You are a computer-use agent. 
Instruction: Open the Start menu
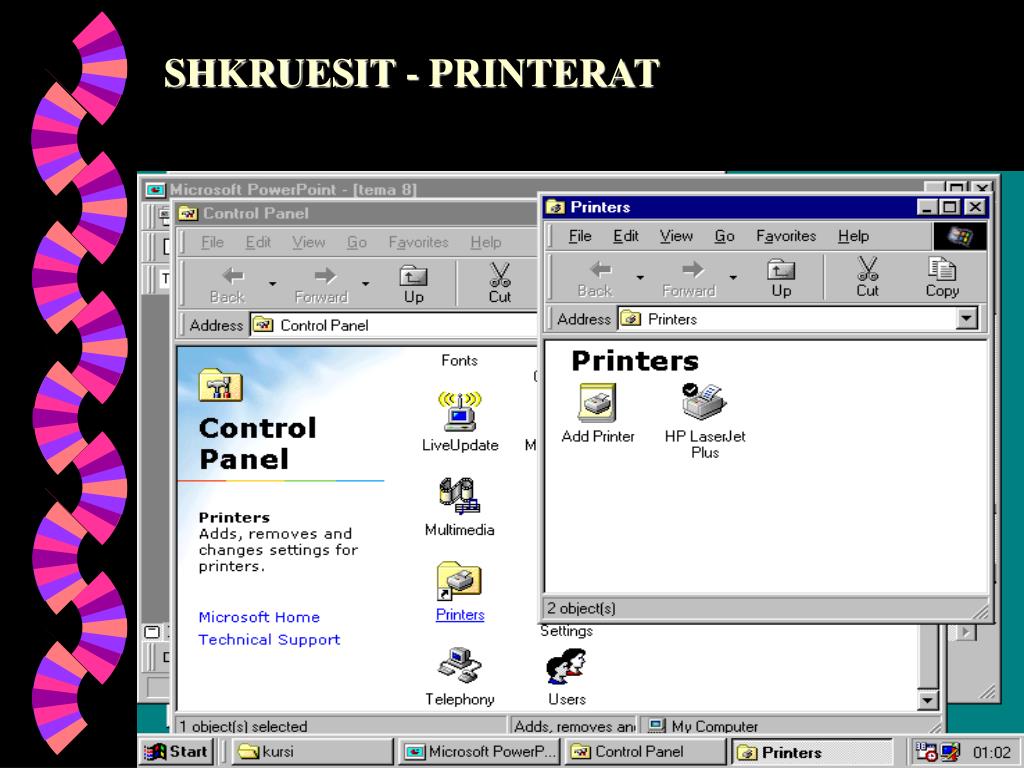click(x=176, y=752)
